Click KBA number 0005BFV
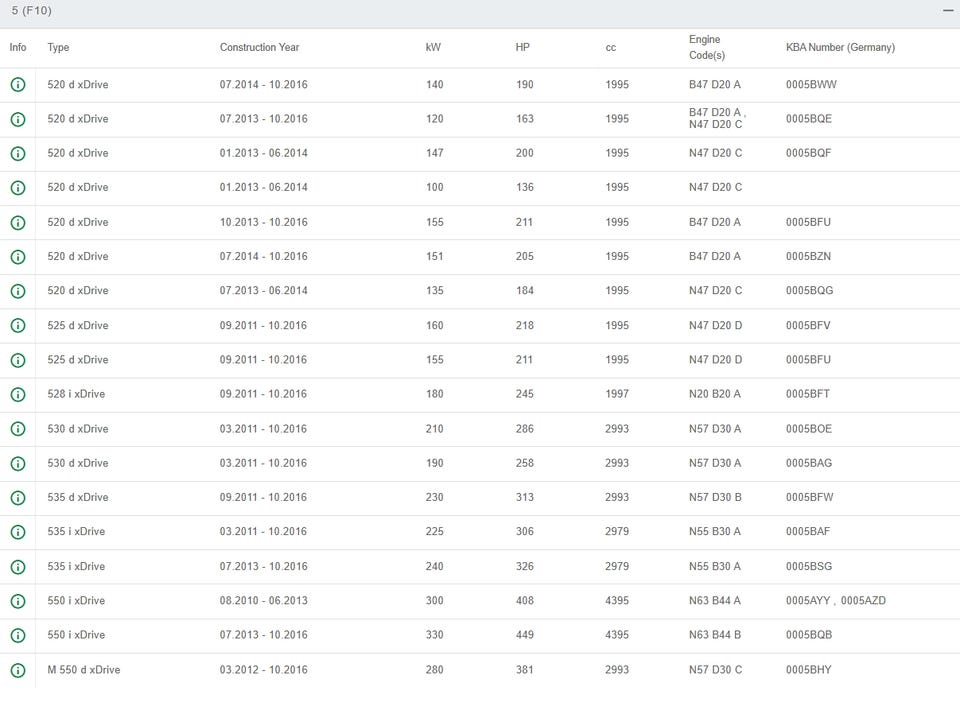 (808, 325)
